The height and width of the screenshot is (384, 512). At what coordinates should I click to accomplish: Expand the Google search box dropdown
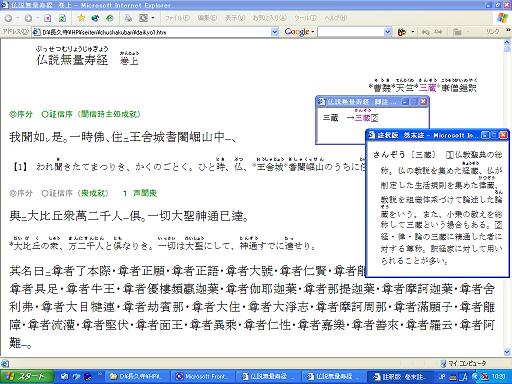388,32
